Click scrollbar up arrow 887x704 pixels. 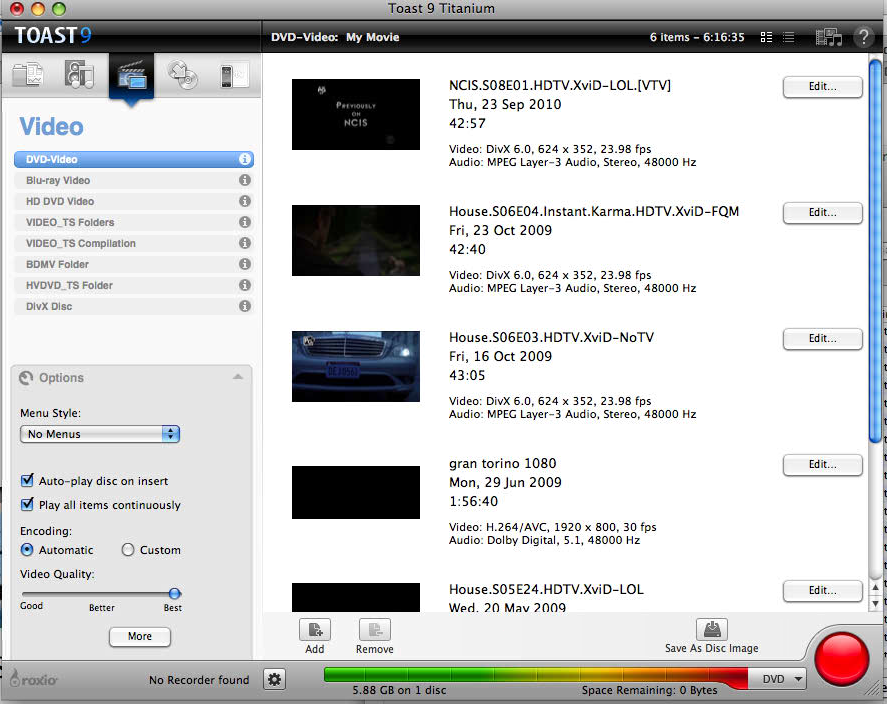click(875, 588)
